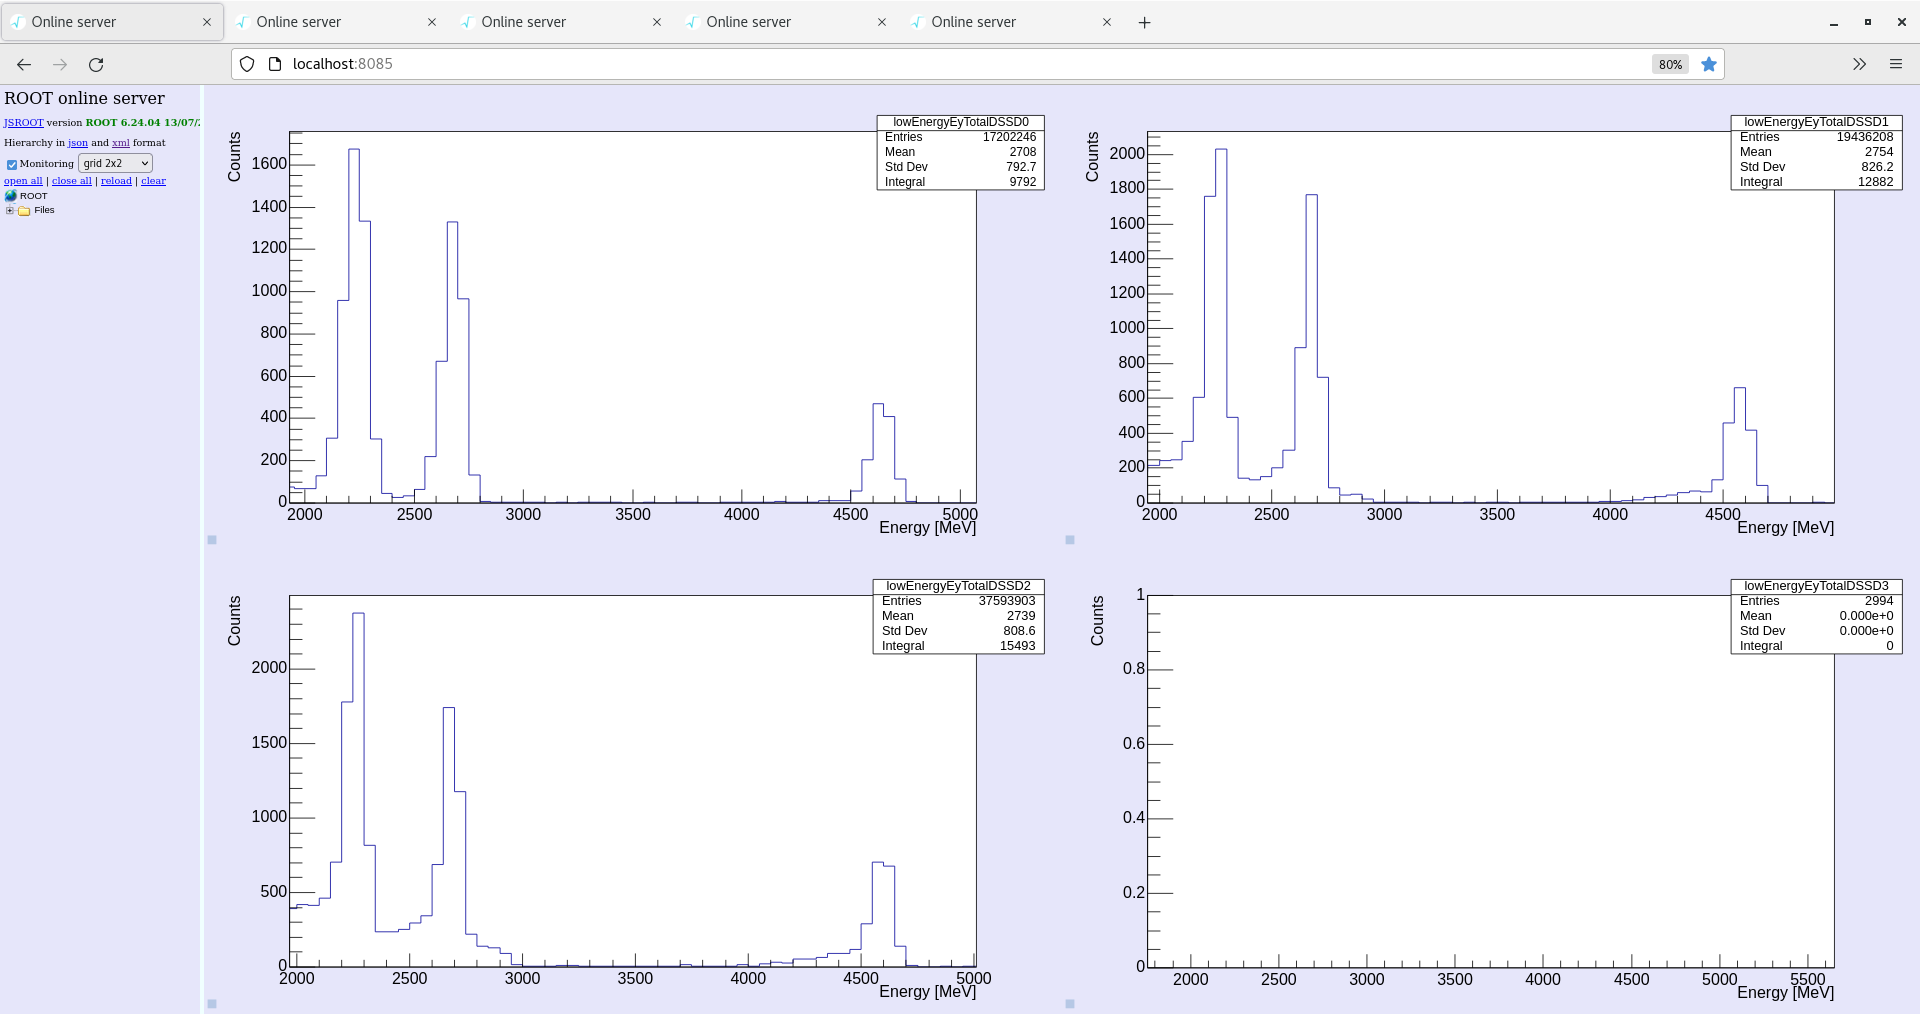Screen dimensions: 1920x1014
Task: Click the browser forward arrow
Action: 60,64
